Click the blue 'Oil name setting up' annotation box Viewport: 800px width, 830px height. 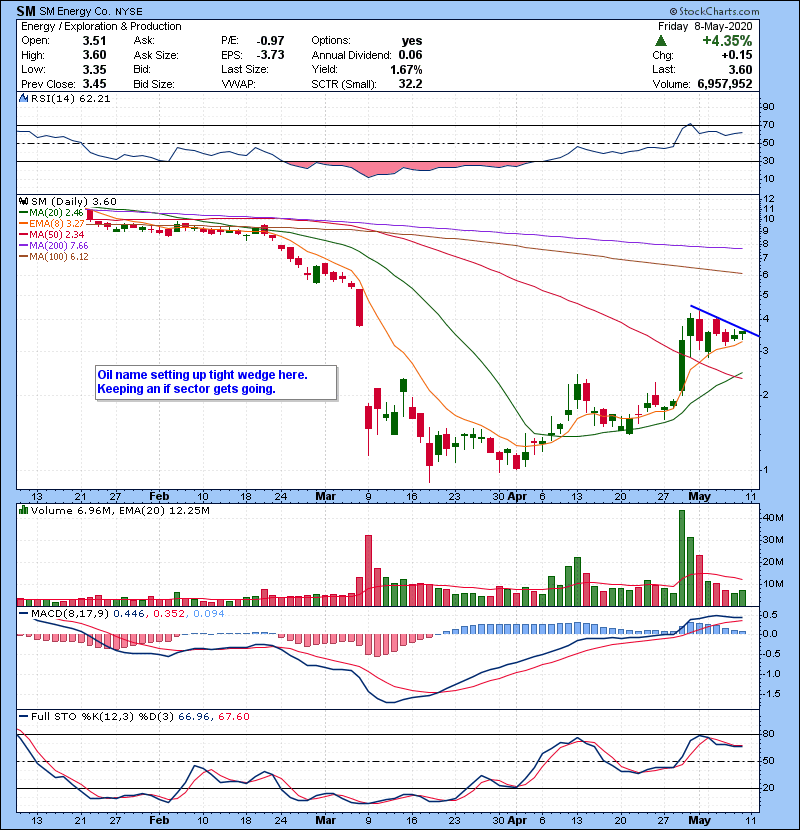(214, 382)
